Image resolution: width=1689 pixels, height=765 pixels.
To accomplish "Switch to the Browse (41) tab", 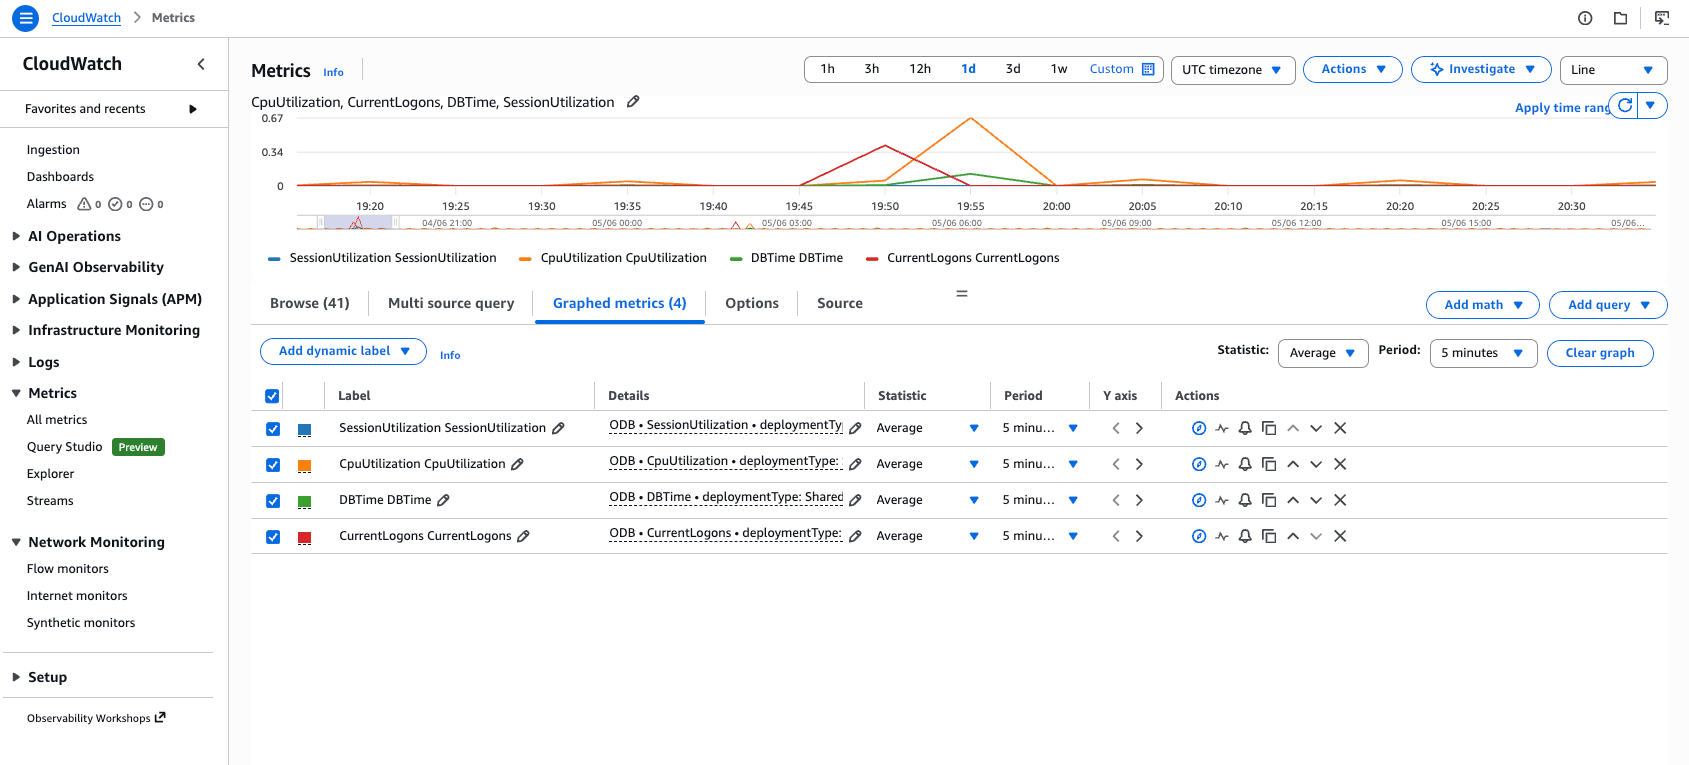I will pyautogui.click(x=310, y=303).
